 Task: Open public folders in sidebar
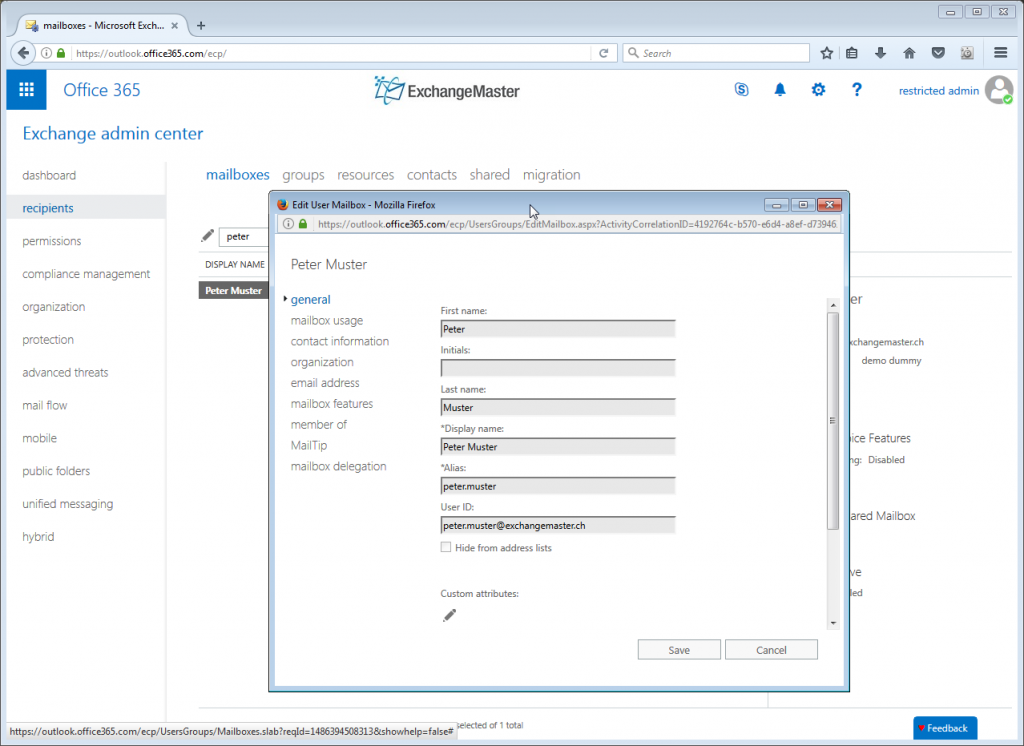56,471
